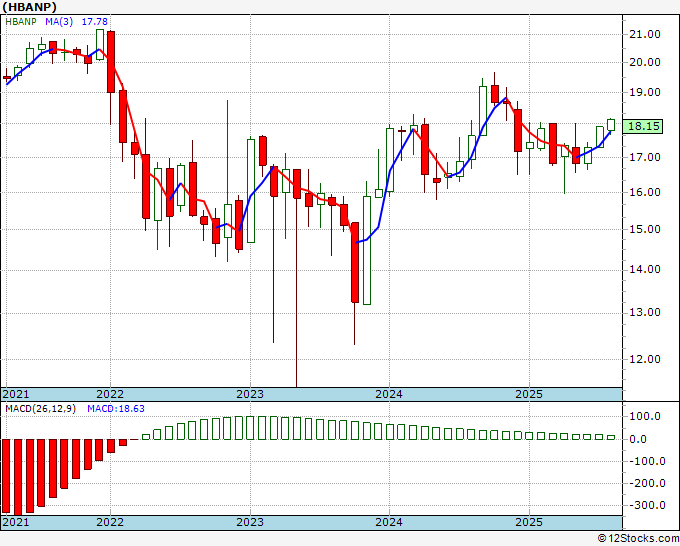Click the 13.00 price axis label

644,312
